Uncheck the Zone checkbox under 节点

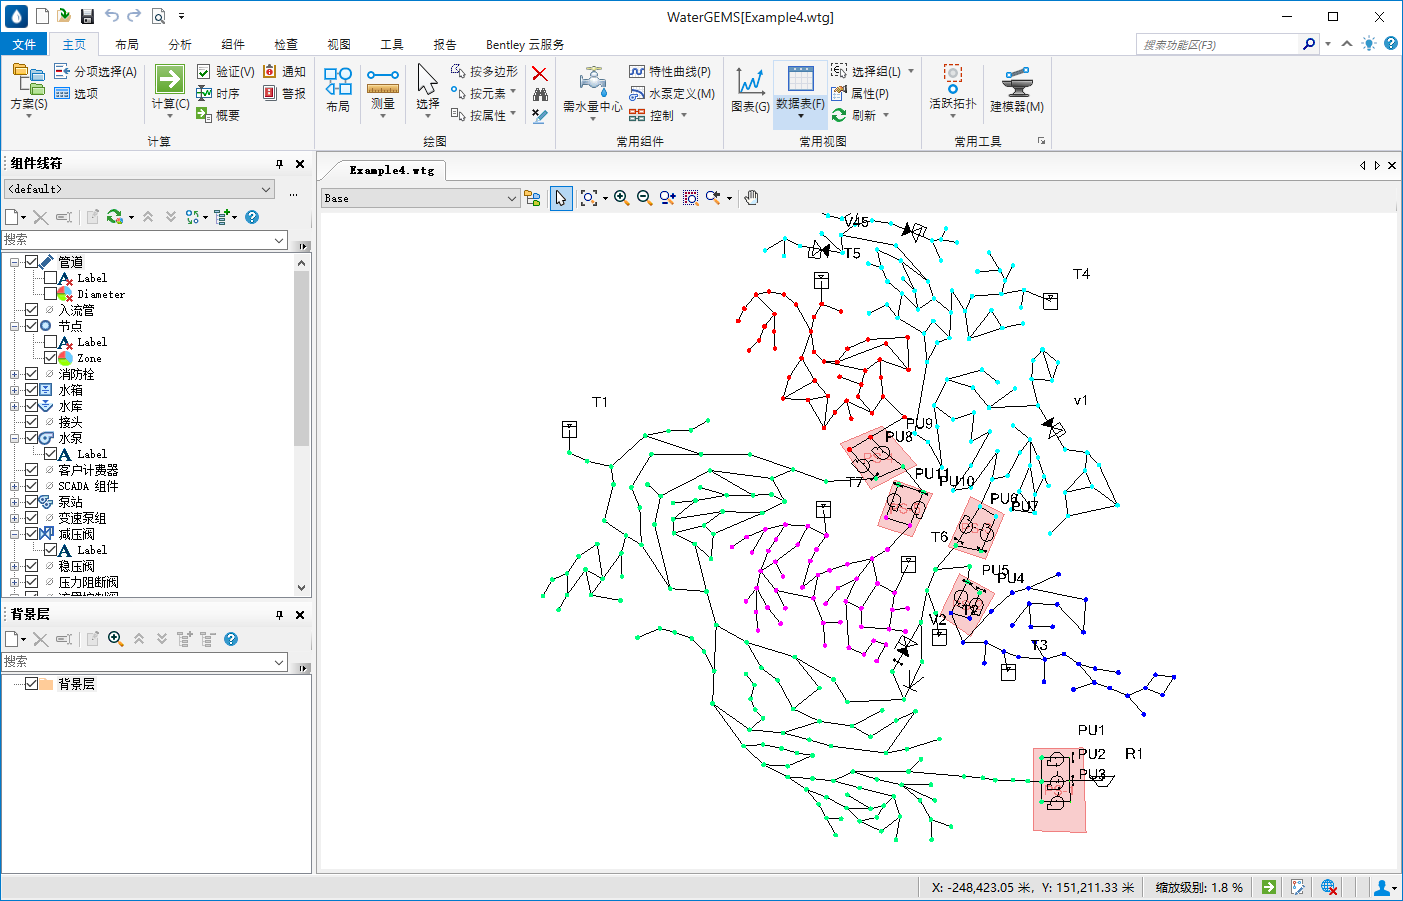[50, 358]
